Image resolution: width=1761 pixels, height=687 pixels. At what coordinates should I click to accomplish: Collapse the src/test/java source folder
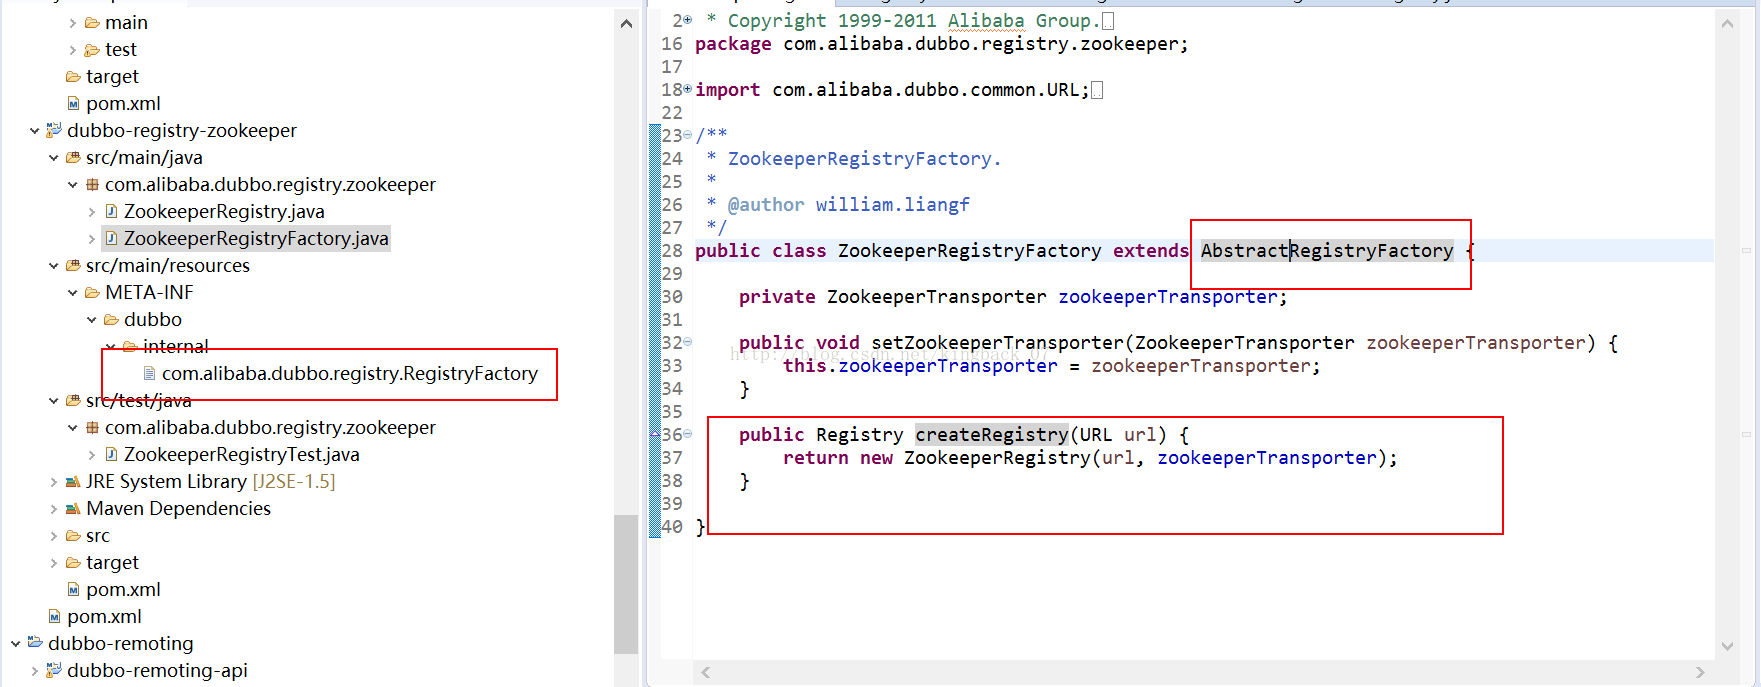tap(54, 400)
